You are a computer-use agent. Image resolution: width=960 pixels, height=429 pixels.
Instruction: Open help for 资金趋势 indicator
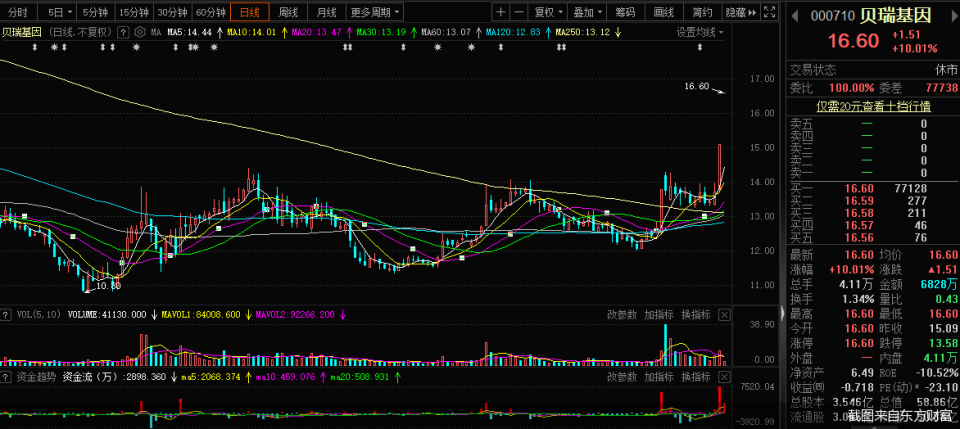click(6, 376)
